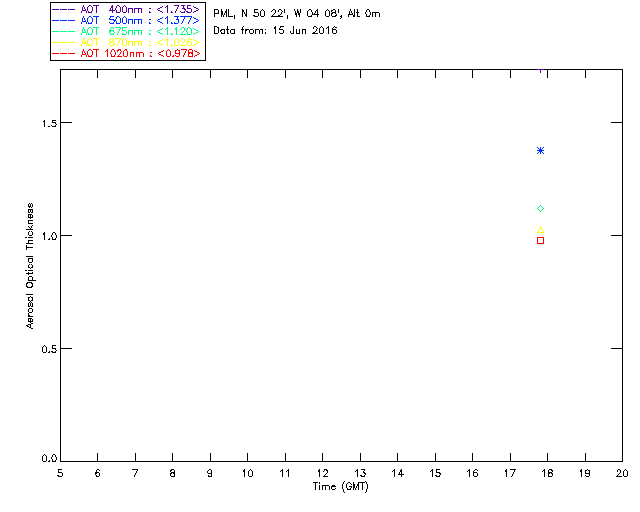Click the 5 tick label on time axis
This screenshot has width=640, height=512.
click(60, 472)
